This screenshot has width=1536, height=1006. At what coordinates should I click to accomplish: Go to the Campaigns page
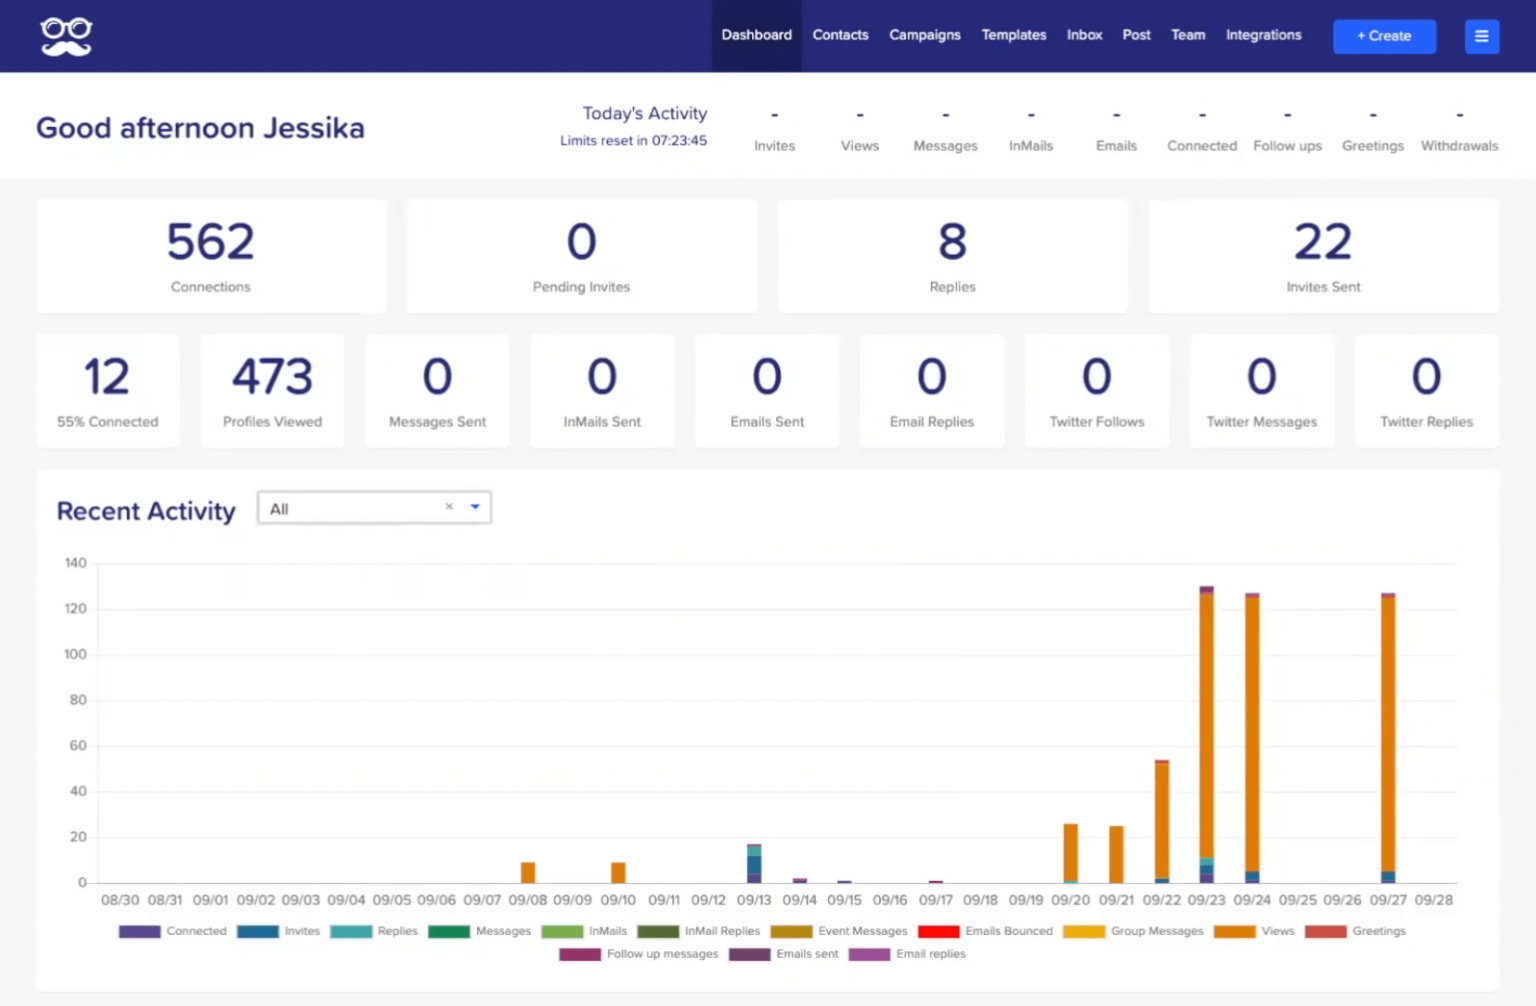pos(924,35)
